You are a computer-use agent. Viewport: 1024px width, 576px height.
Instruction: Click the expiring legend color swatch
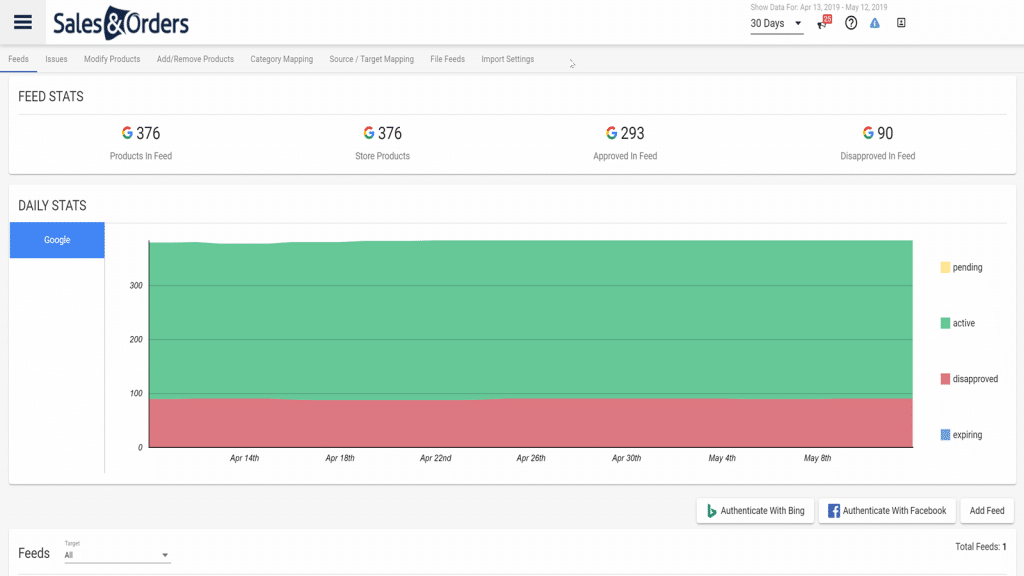point(945,435)
